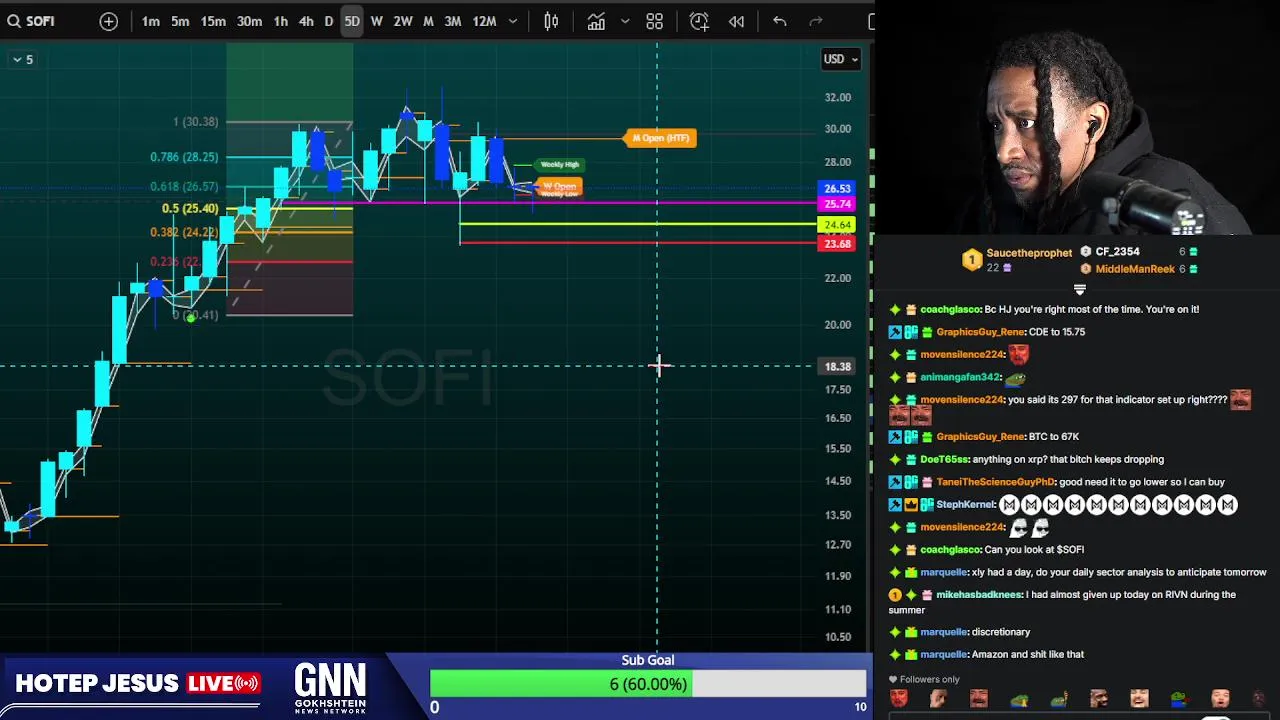
Task: Undo the last chart action
Action: pyautogui.click(x=780, y=21)
